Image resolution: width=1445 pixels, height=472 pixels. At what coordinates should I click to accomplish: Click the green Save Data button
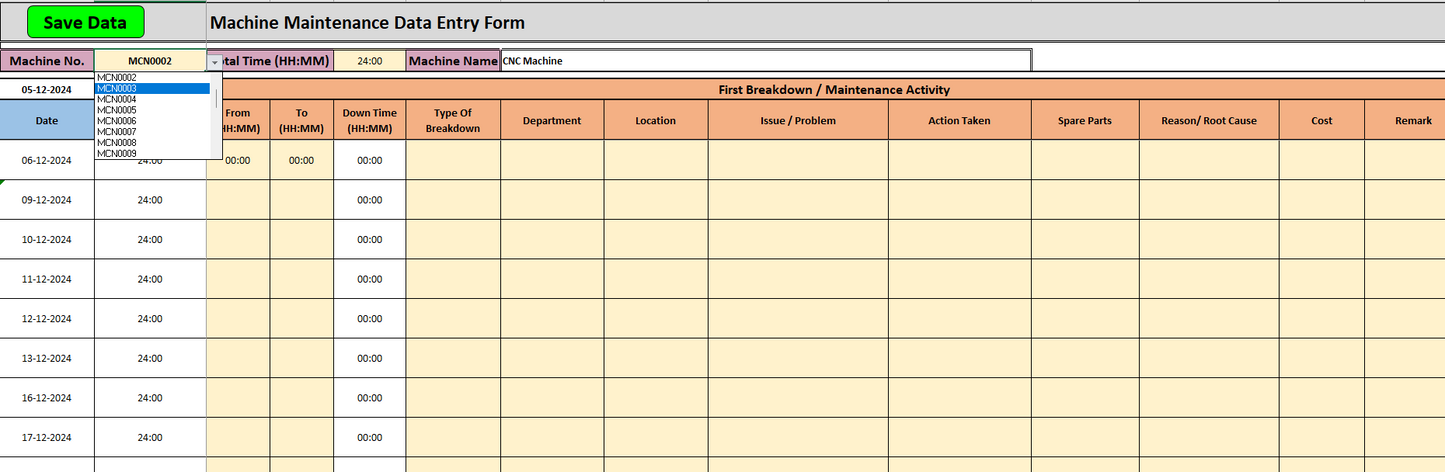[x=86, y=22]
